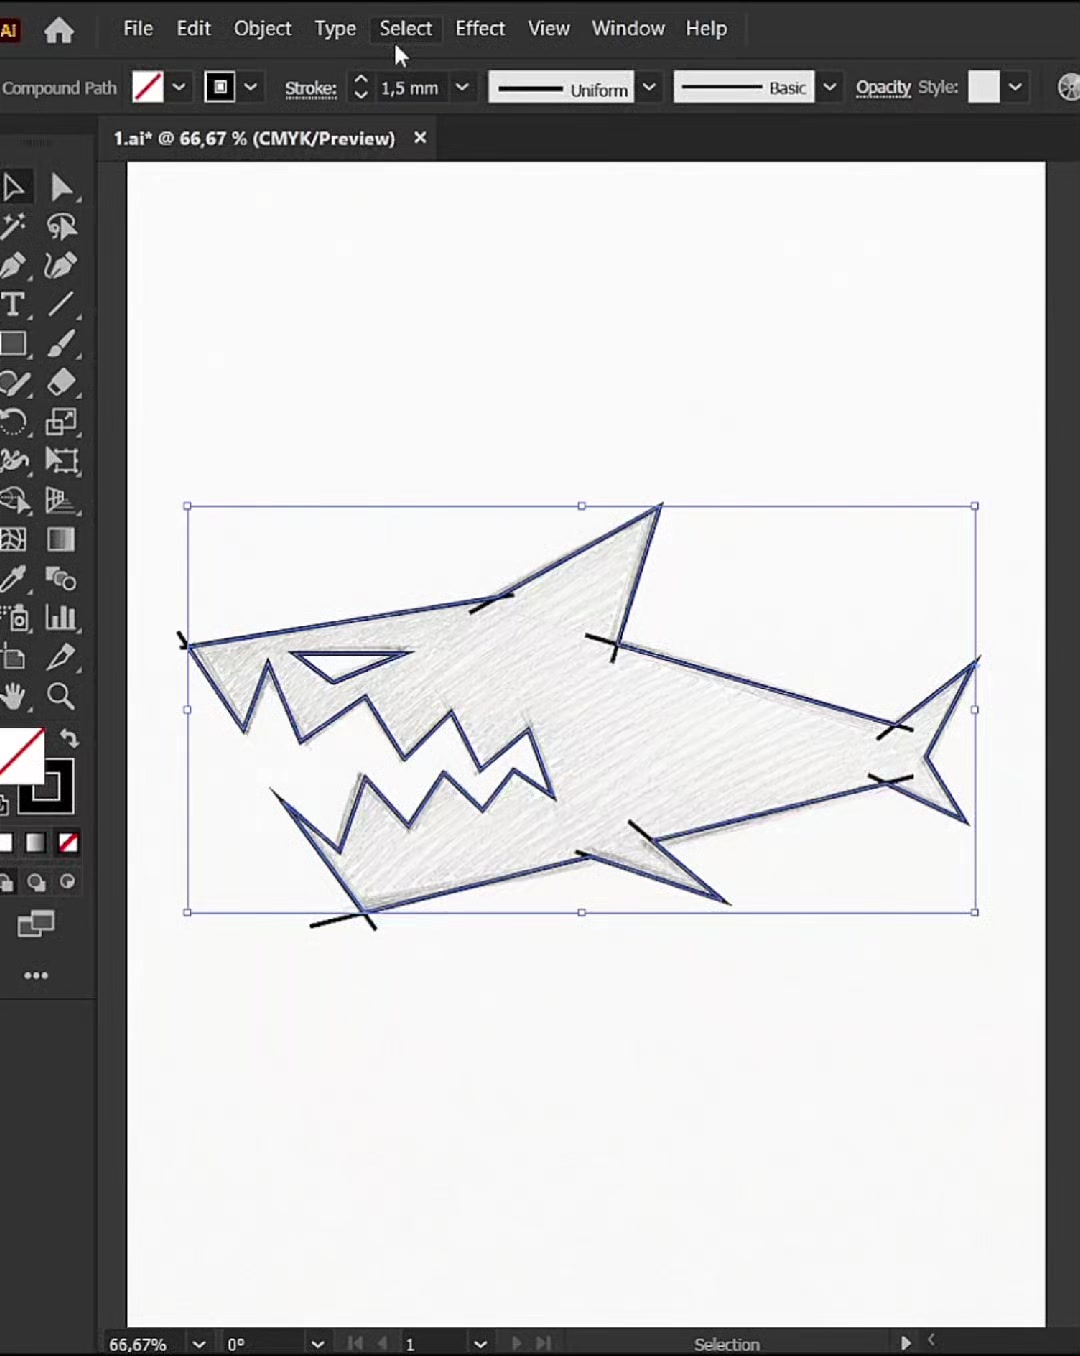The width and height of the screenshot is (1080, 1356).
Task: Open graphic Style dropdown arrow
Action: point(1015,87)
